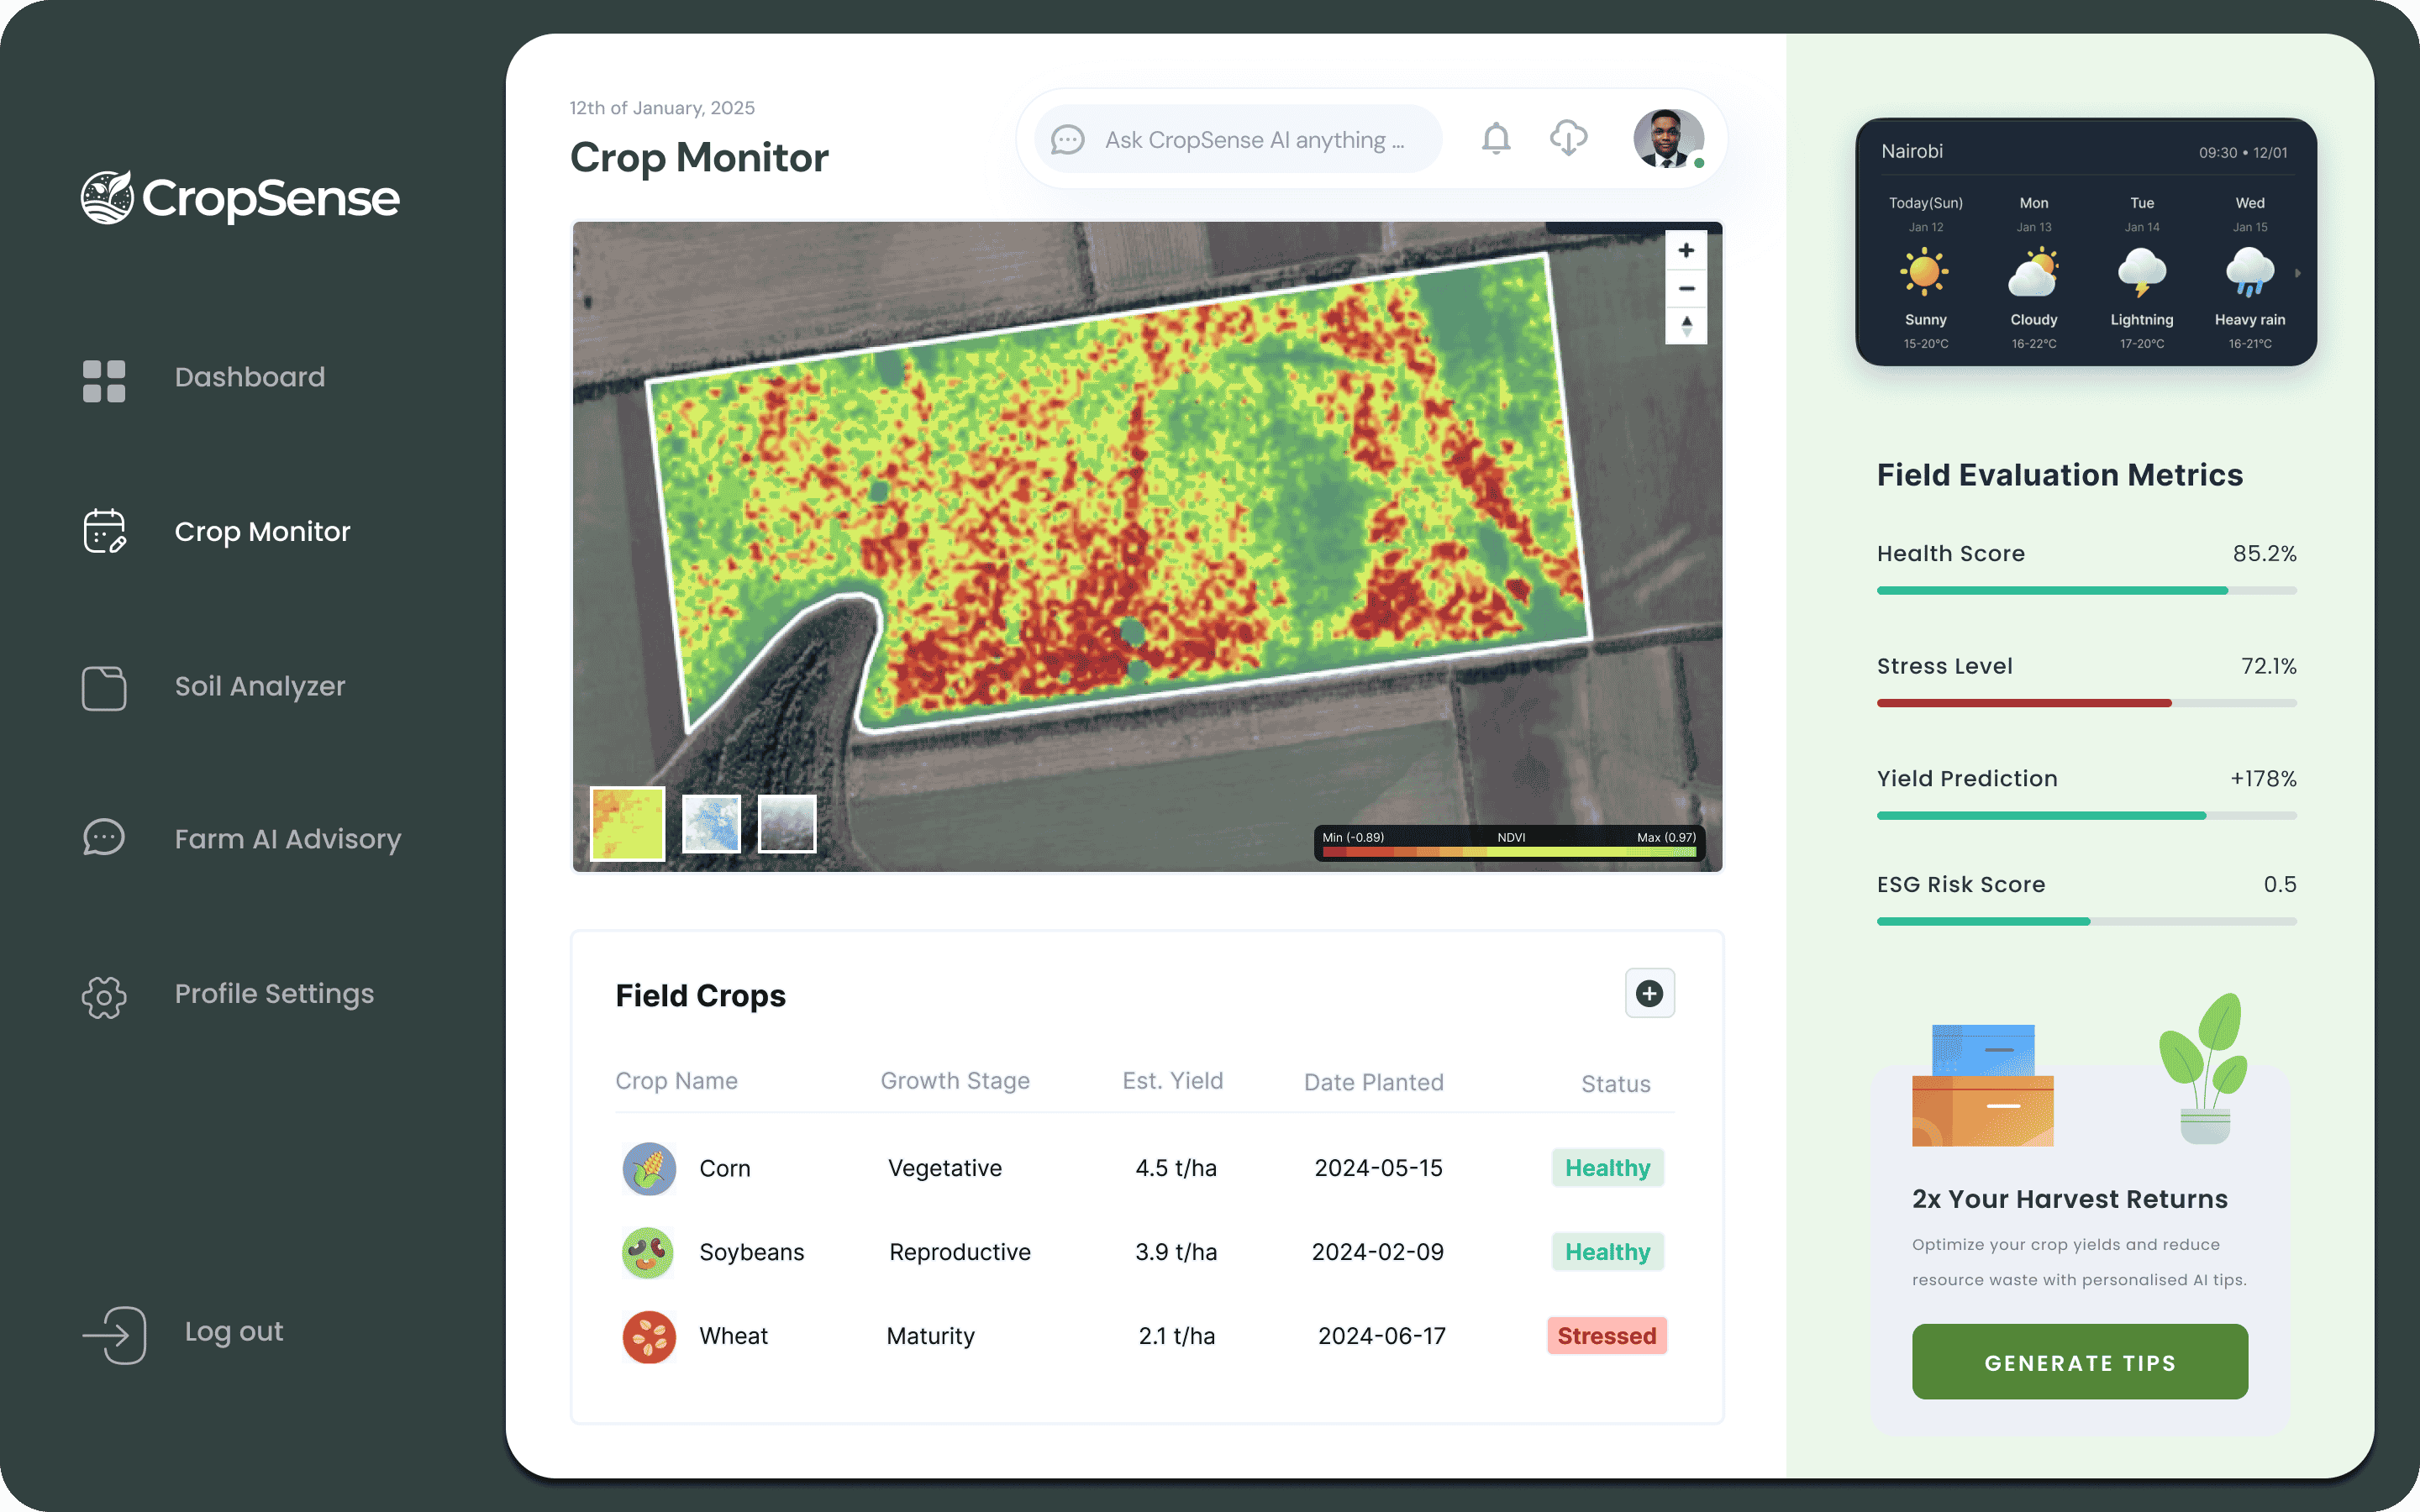Zoom out on the map
Screen dimensions: 2420x1512
coord(1686,288)
